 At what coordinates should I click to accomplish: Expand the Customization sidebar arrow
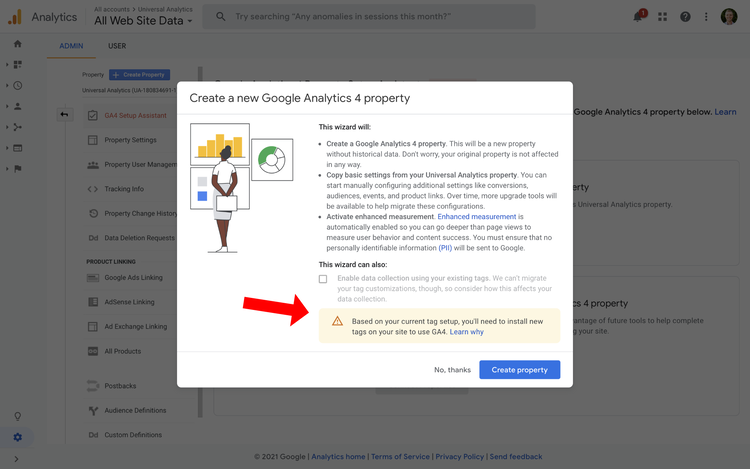tap(7, 65)
